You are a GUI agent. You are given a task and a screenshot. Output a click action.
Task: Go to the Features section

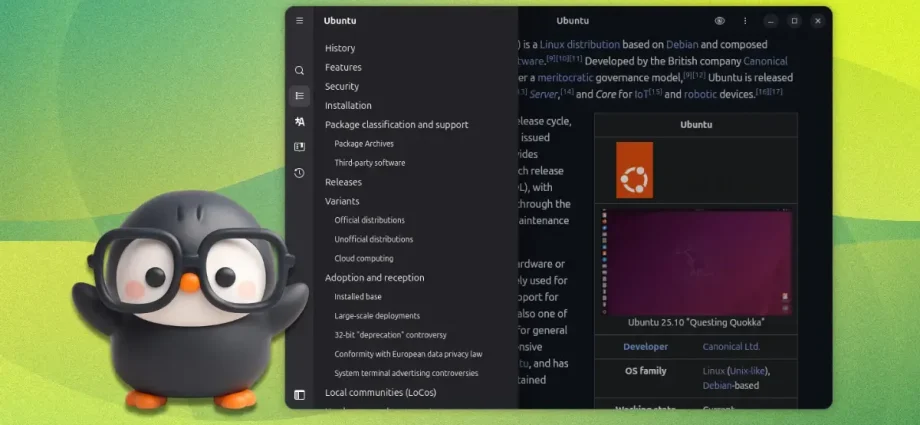click(x=343, y=68)
